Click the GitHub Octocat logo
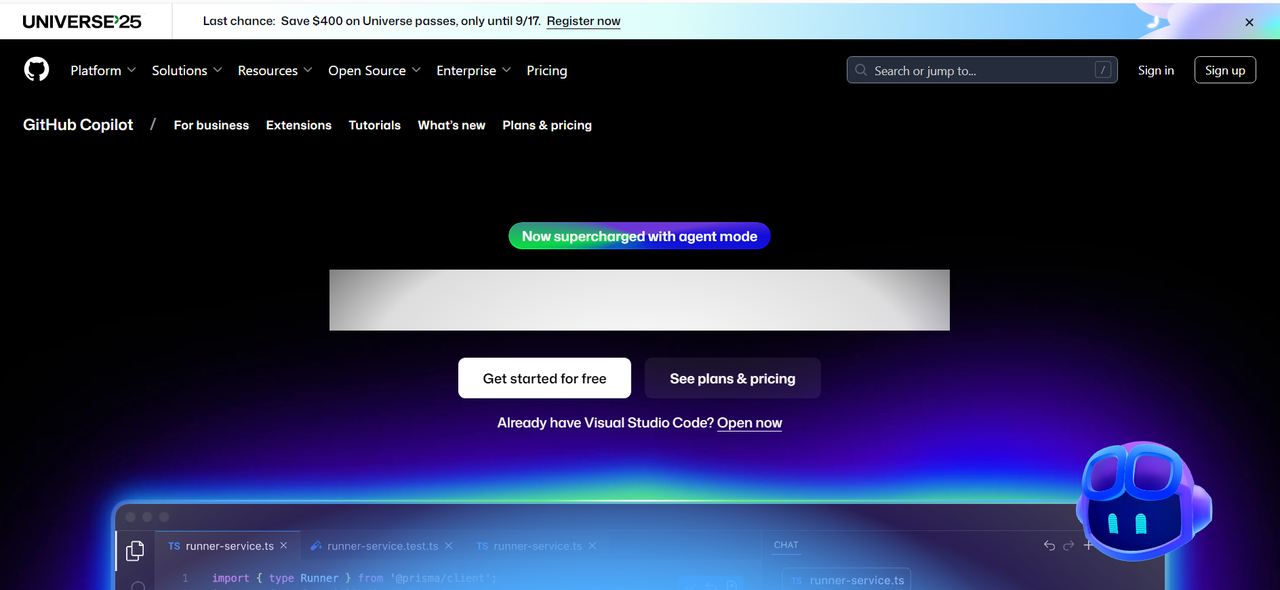The height and width of the screenshot is (590, 1280). (x=36, y=69)
